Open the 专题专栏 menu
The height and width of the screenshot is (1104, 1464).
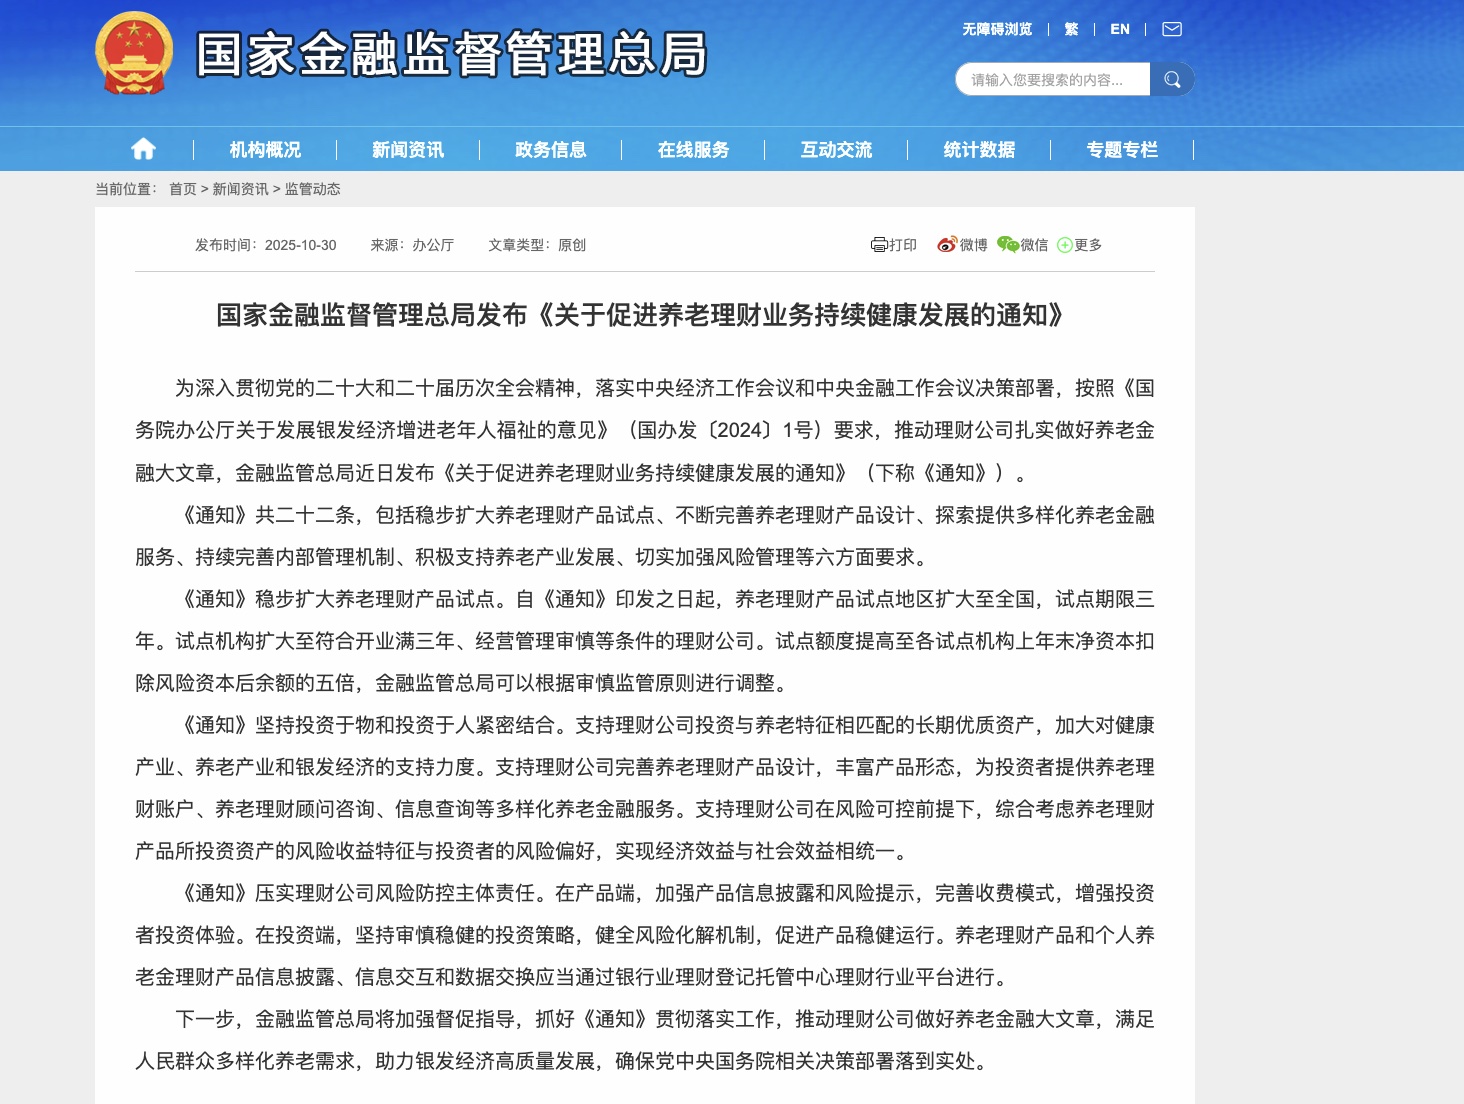click(x=1122, y=149)
